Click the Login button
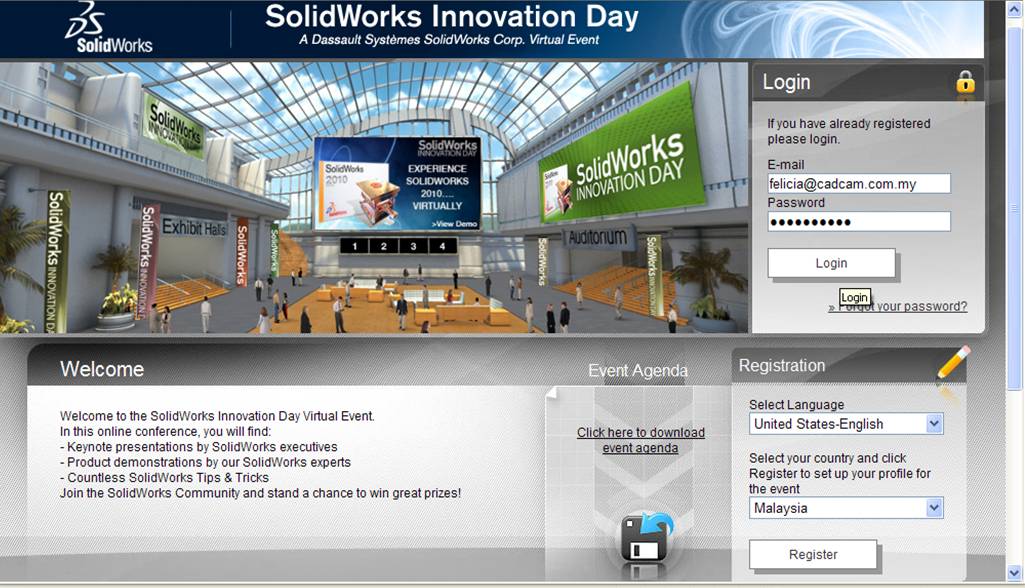This screenshot has height=588, width=1025. pyautogui.click(x=832, y=263)
